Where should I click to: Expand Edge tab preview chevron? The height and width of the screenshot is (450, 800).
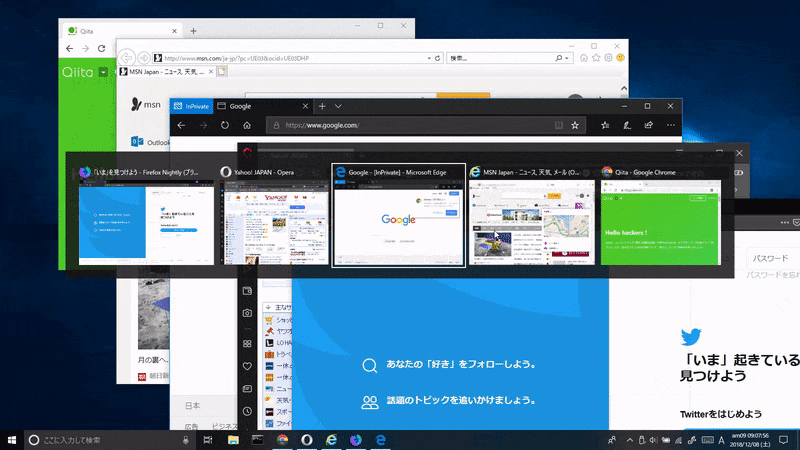pos(338,106)
